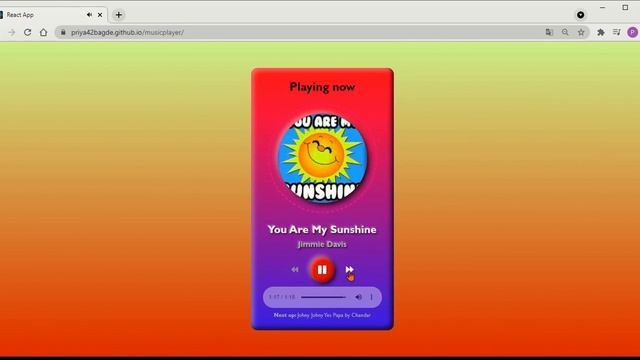Open the browser profile avatar
The image size is (640, 360).
[x=633, y=32]
